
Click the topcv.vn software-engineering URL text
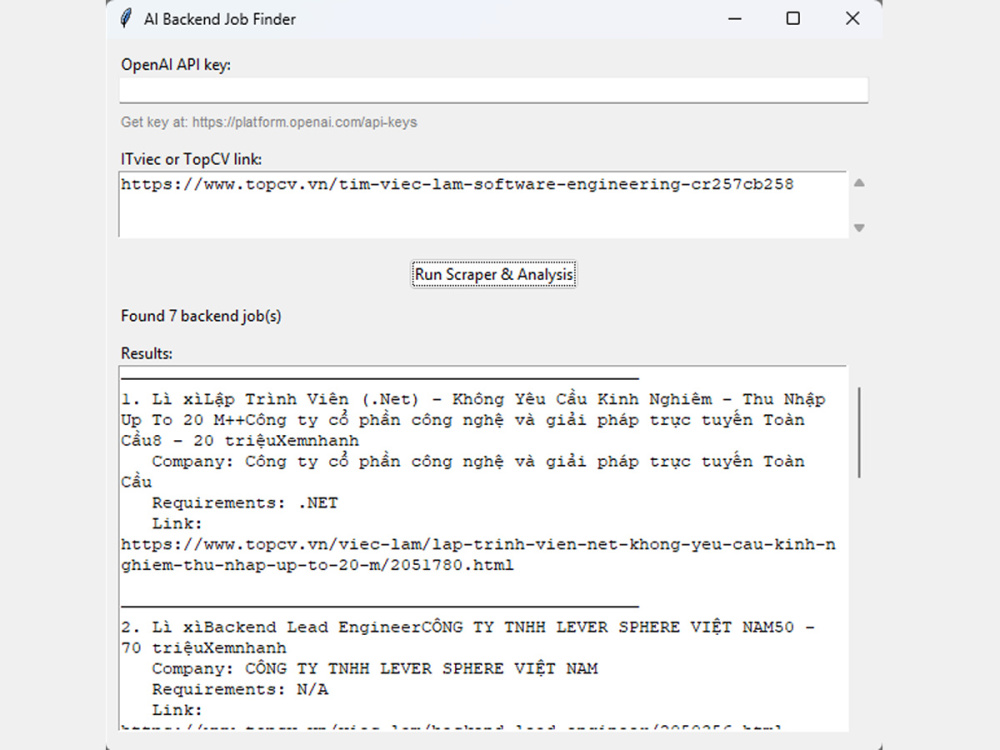pos(457,184)
